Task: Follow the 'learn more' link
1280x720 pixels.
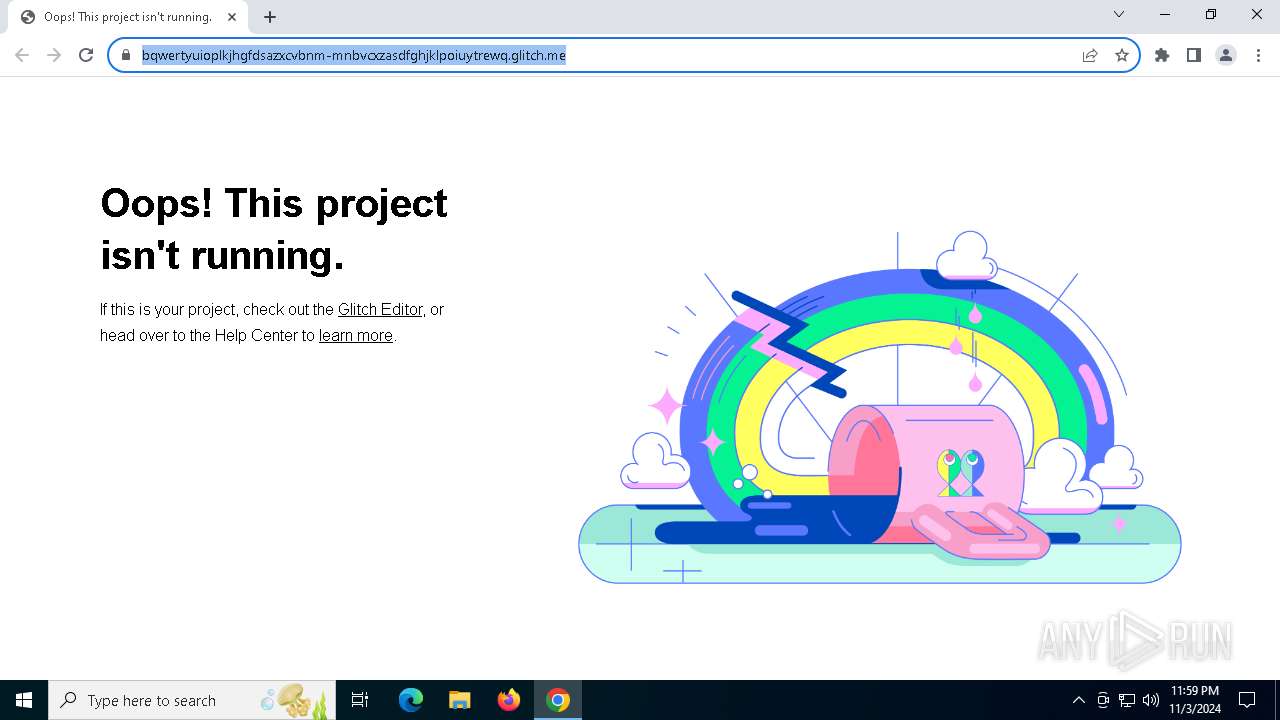Action: 356,336
